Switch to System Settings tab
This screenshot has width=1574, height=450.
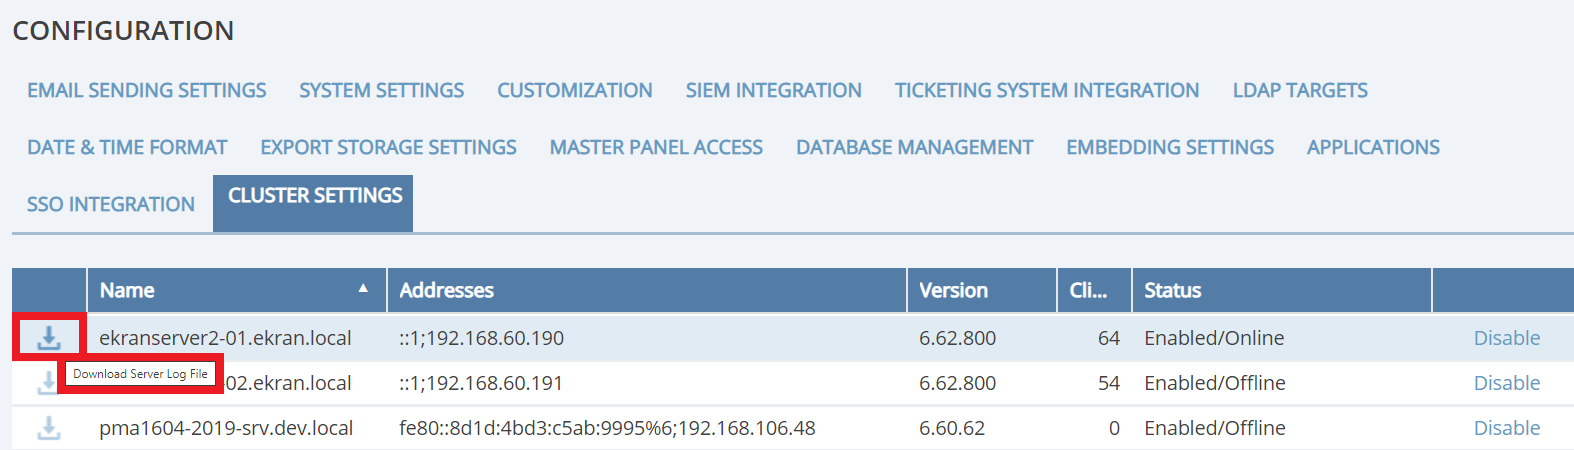[x=381, y=90]
